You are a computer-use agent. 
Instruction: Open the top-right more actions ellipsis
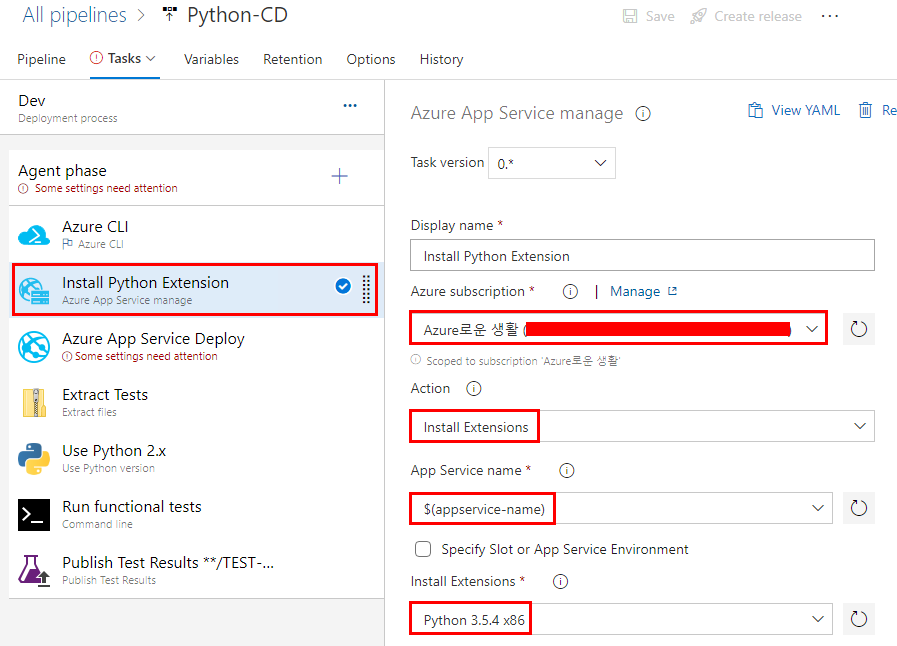(829, 16)
